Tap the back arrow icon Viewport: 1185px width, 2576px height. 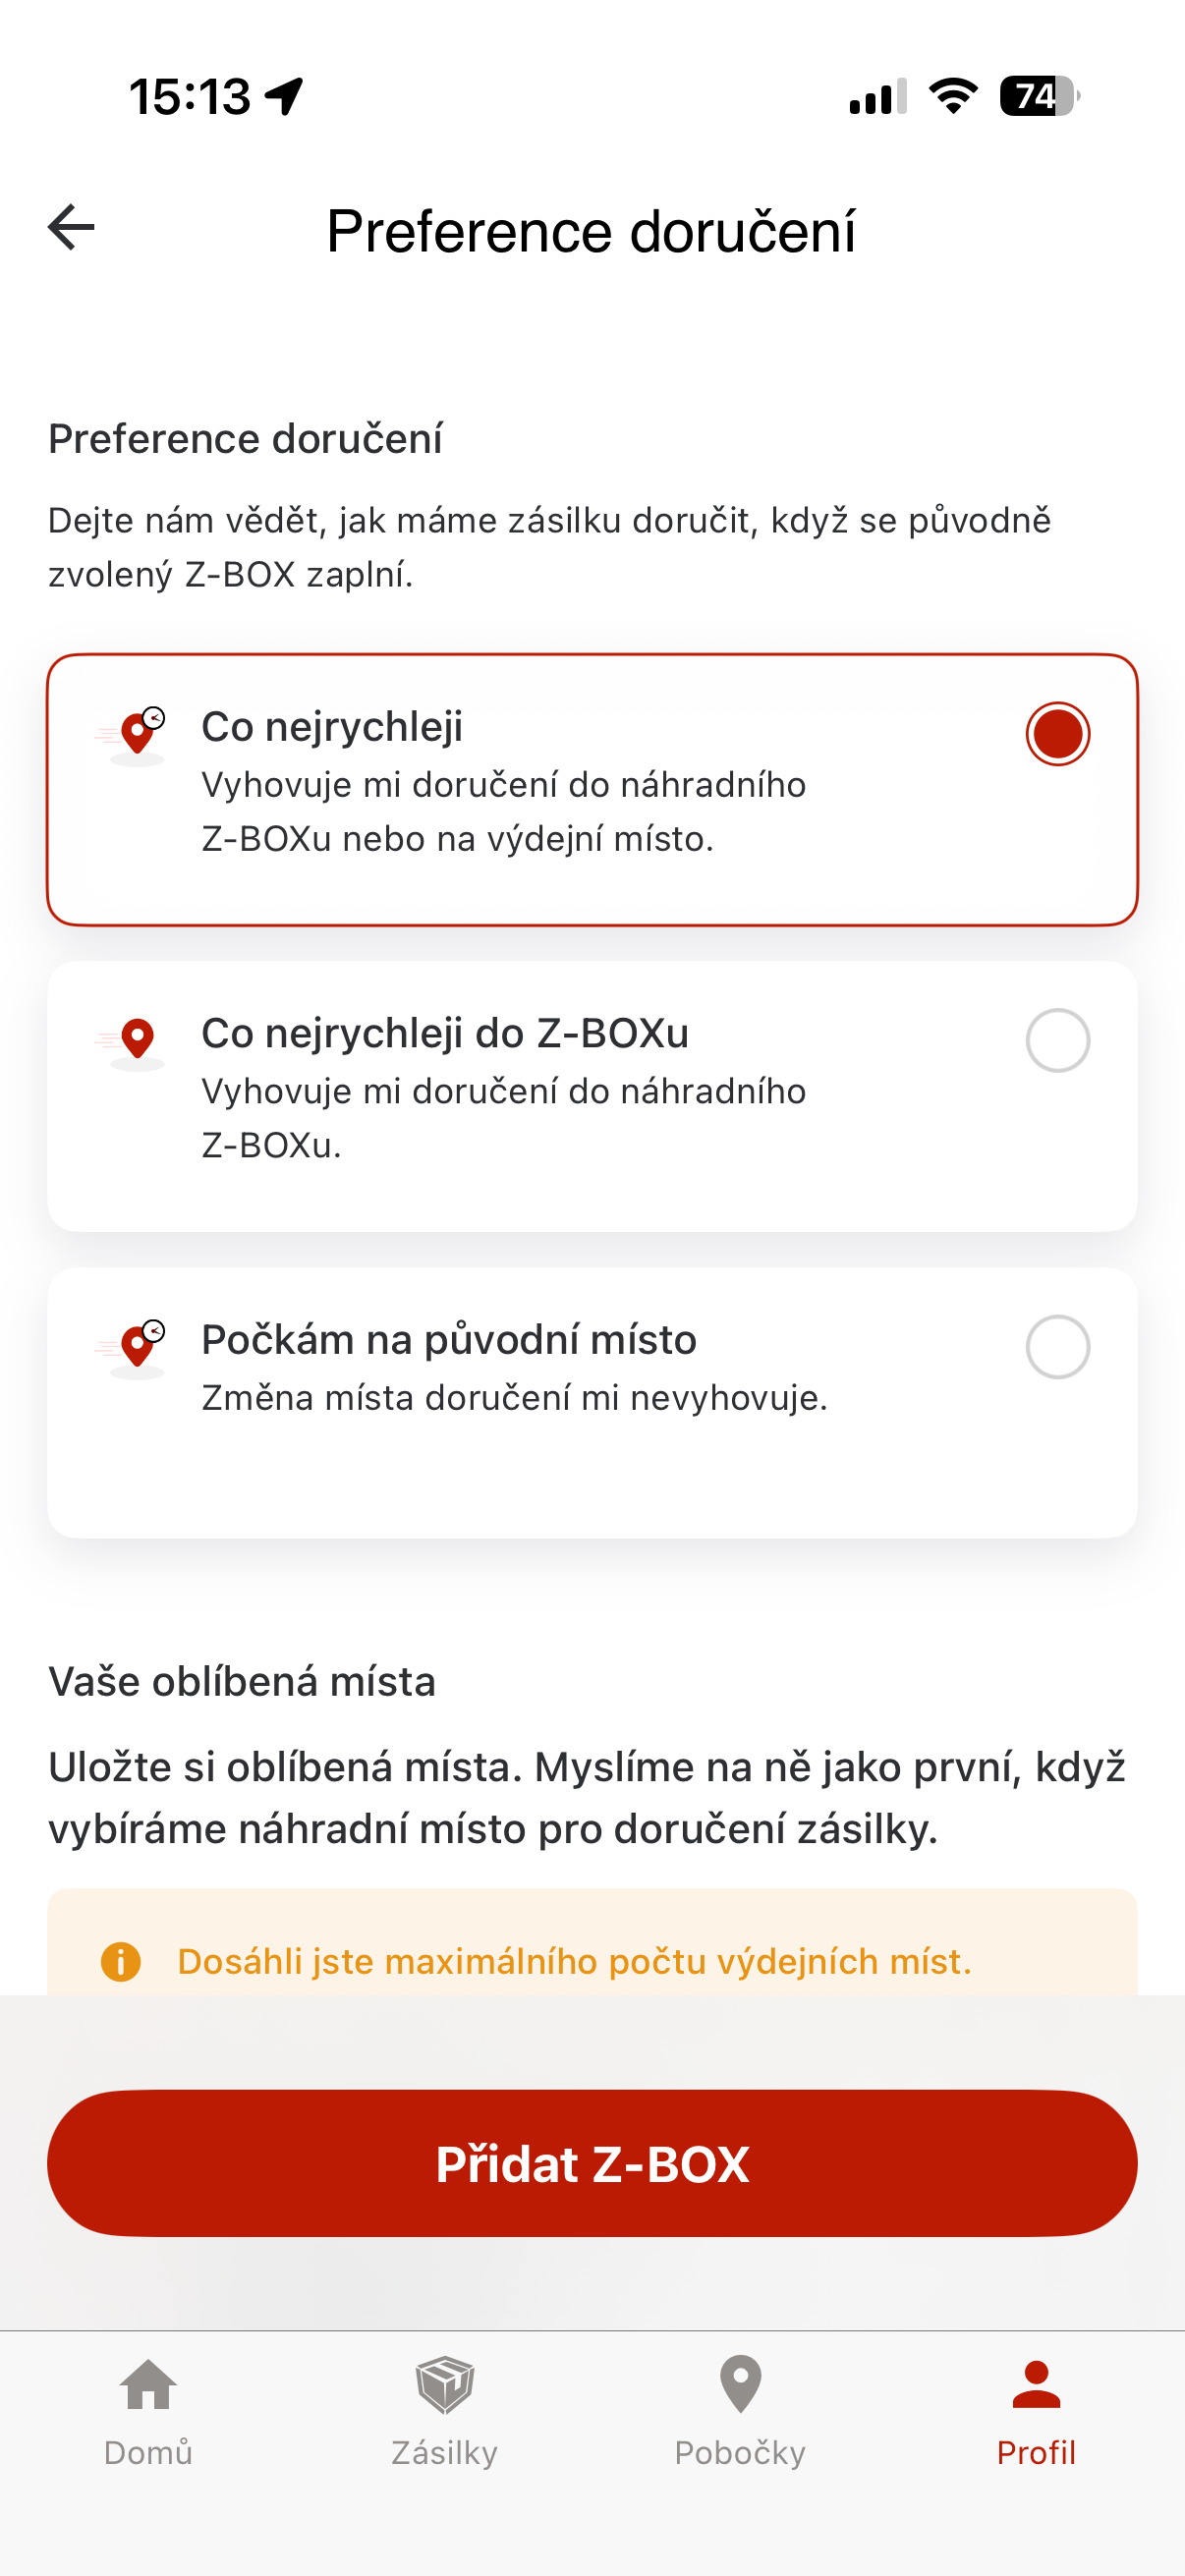pyautogui.click(x=71, y=227)
